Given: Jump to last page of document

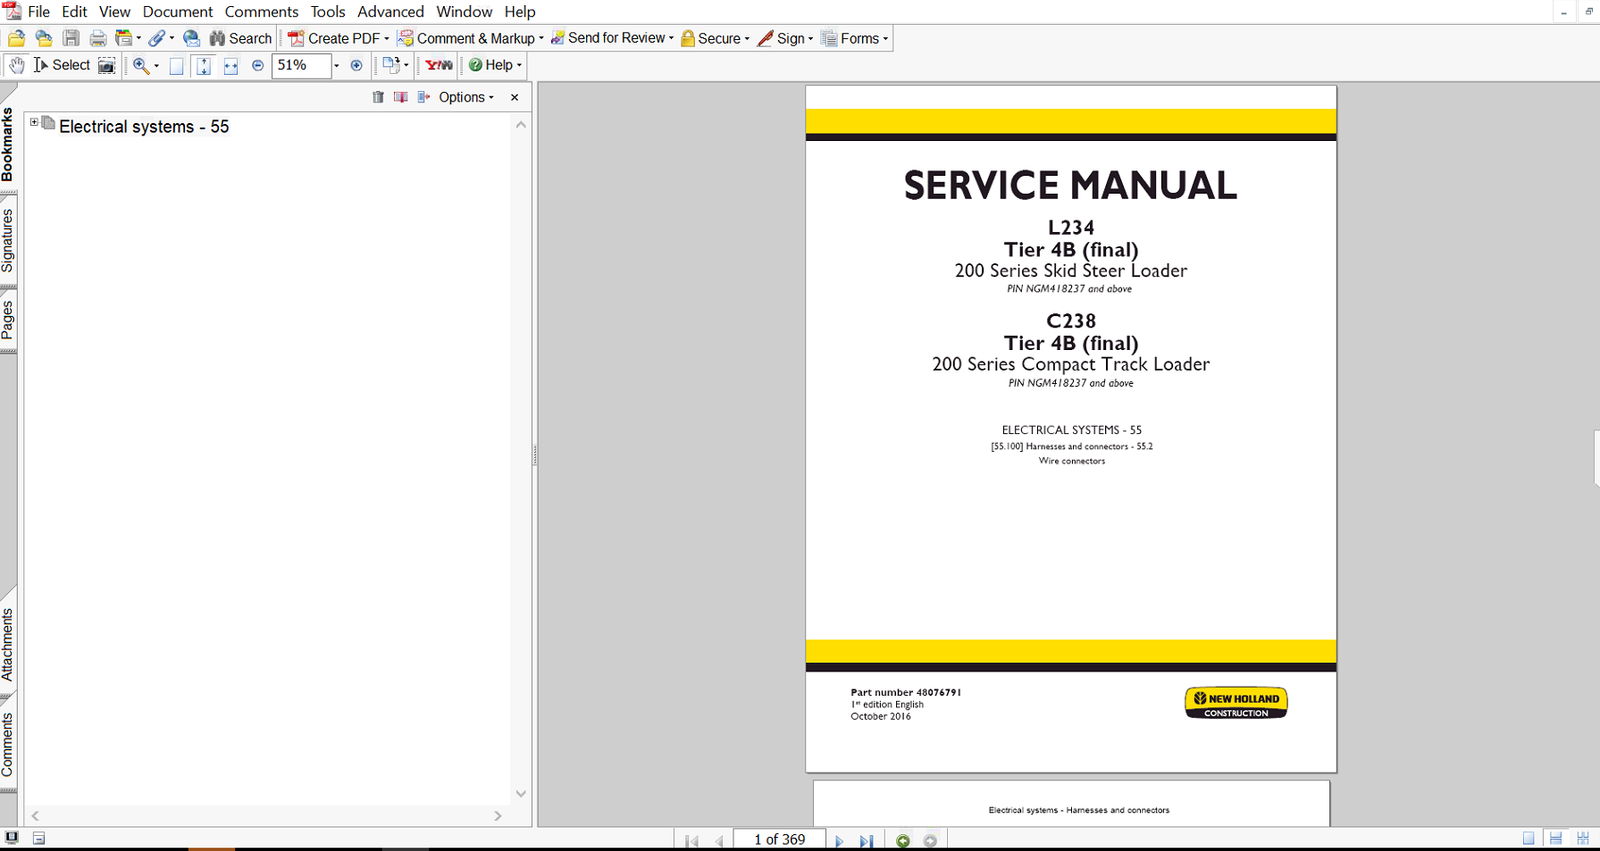Looking at the screenshot, I should pos(866,840).
